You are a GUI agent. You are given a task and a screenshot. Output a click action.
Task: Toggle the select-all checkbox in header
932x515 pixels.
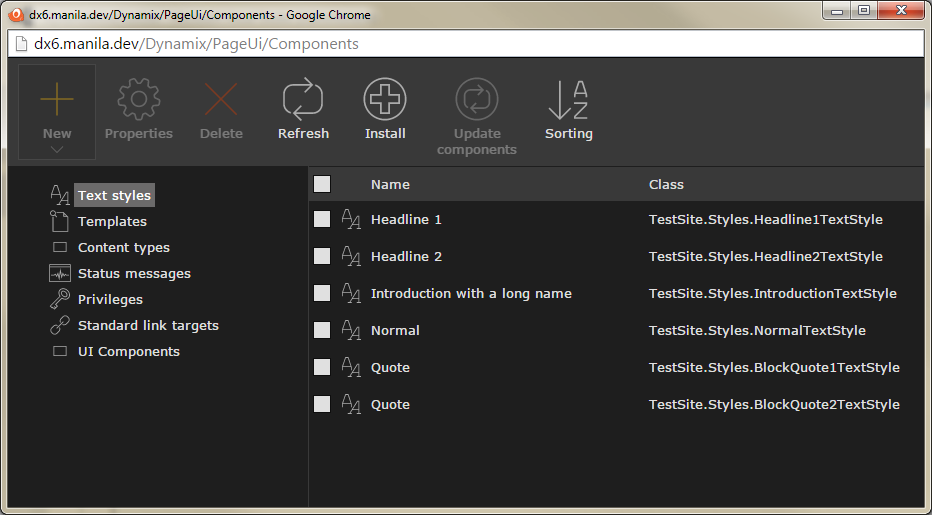322,184
